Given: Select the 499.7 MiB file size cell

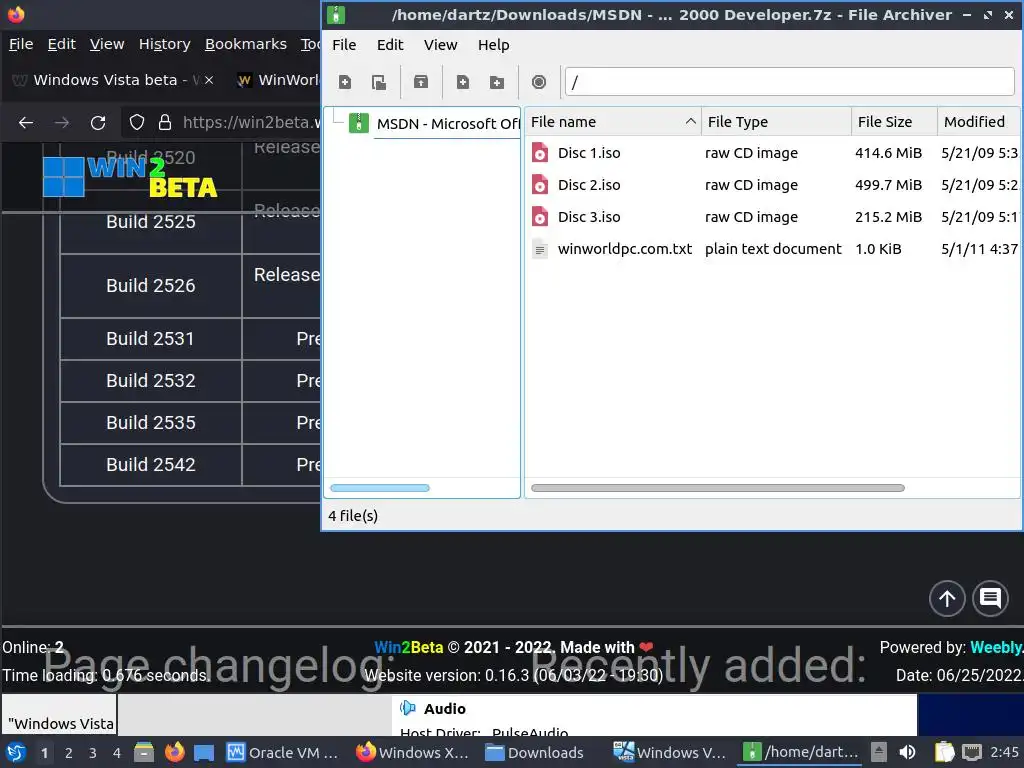Looking at the screenshot, I should (x=888, y=185).
